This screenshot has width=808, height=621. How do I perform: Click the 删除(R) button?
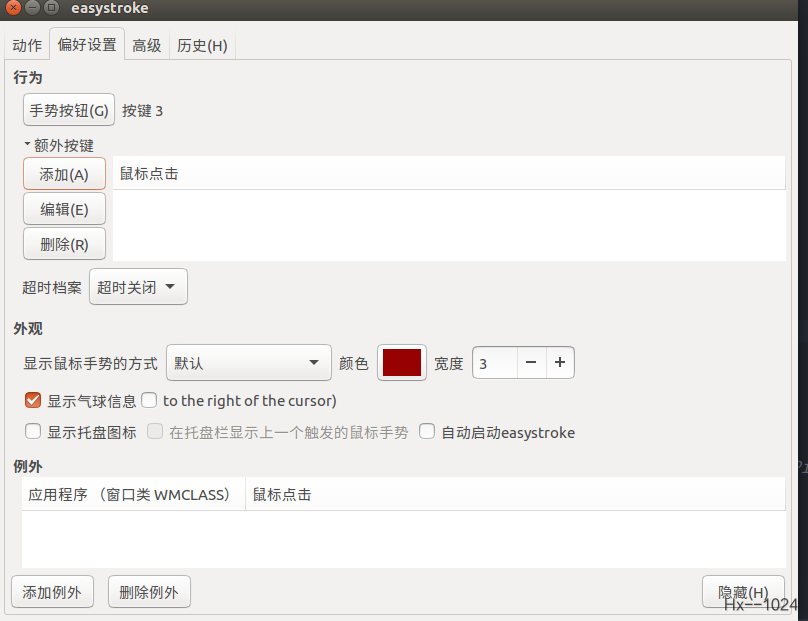tap(64, 244)
